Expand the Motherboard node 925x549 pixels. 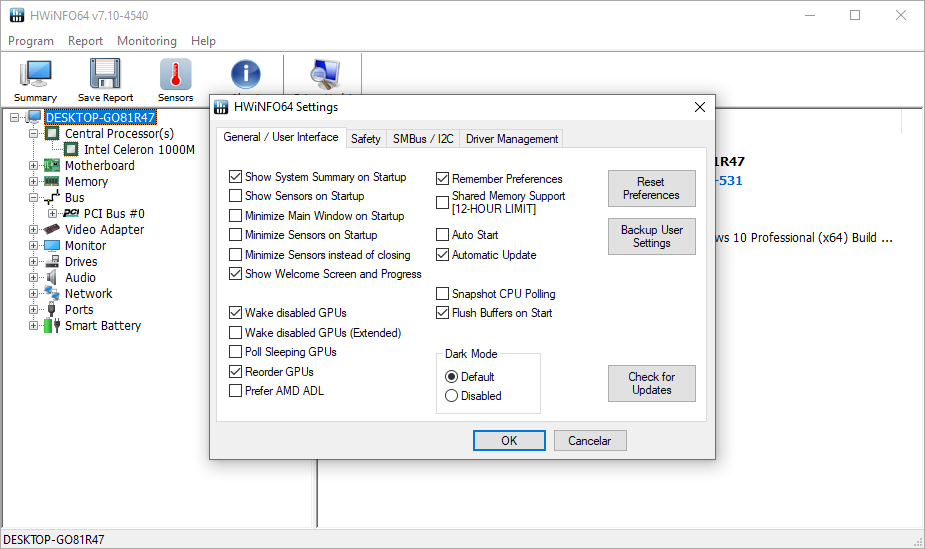pyautogui.click(x=33, y=165)
